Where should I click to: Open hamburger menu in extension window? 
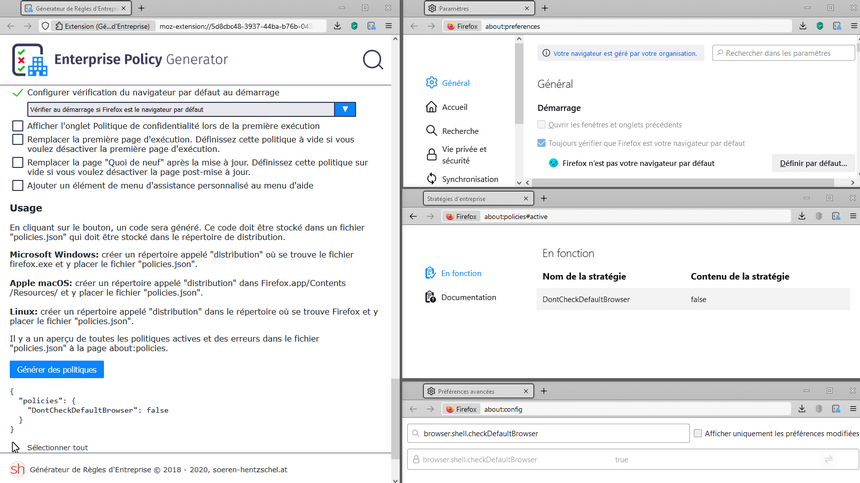[388, 26]
